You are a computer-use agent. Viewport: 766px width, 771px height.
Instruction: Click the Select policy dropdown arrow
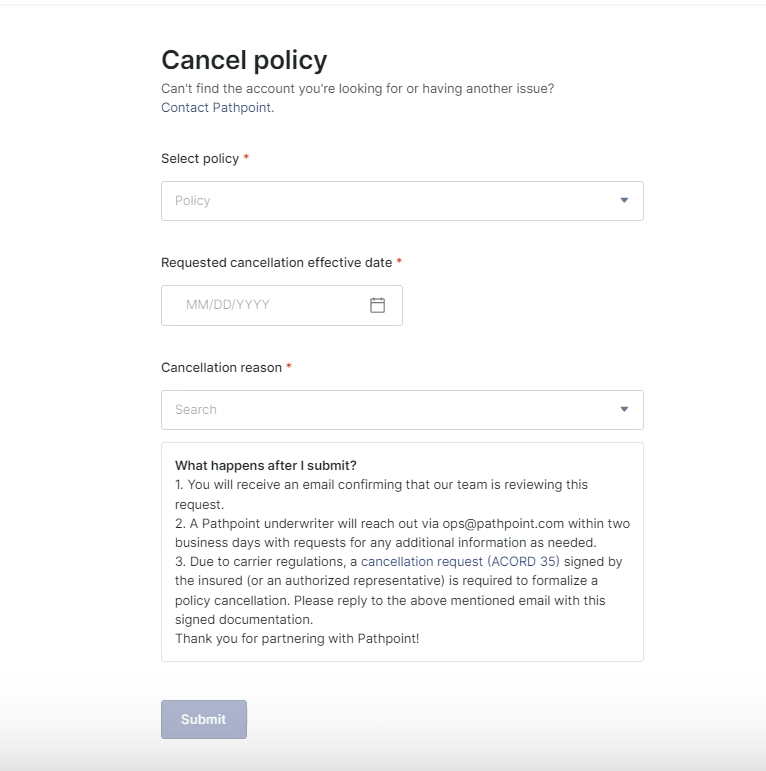(624, 200)
